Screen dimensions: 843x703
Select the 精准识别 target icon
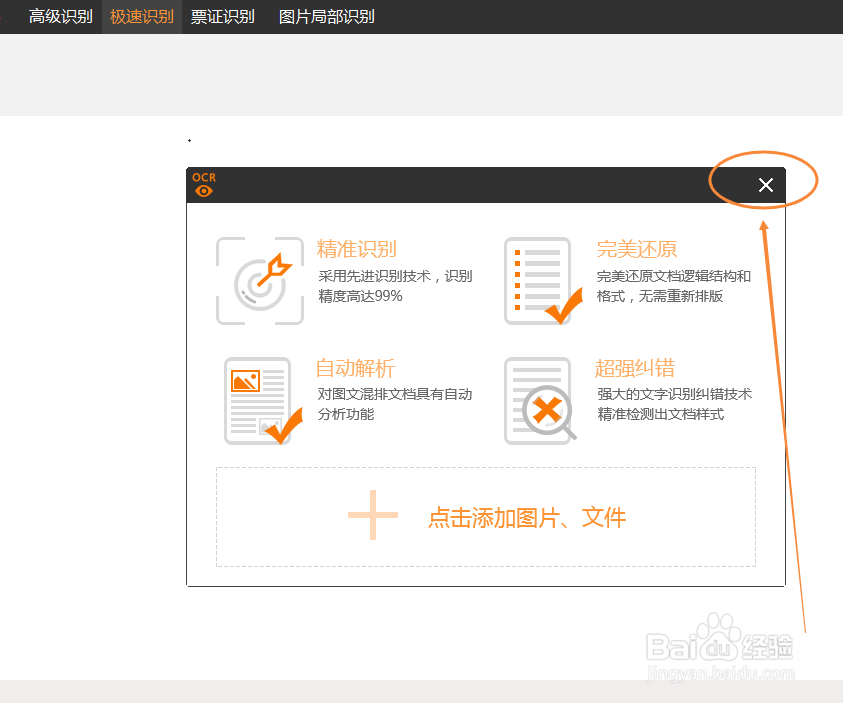pyautogui.click(x=260, y=281)
